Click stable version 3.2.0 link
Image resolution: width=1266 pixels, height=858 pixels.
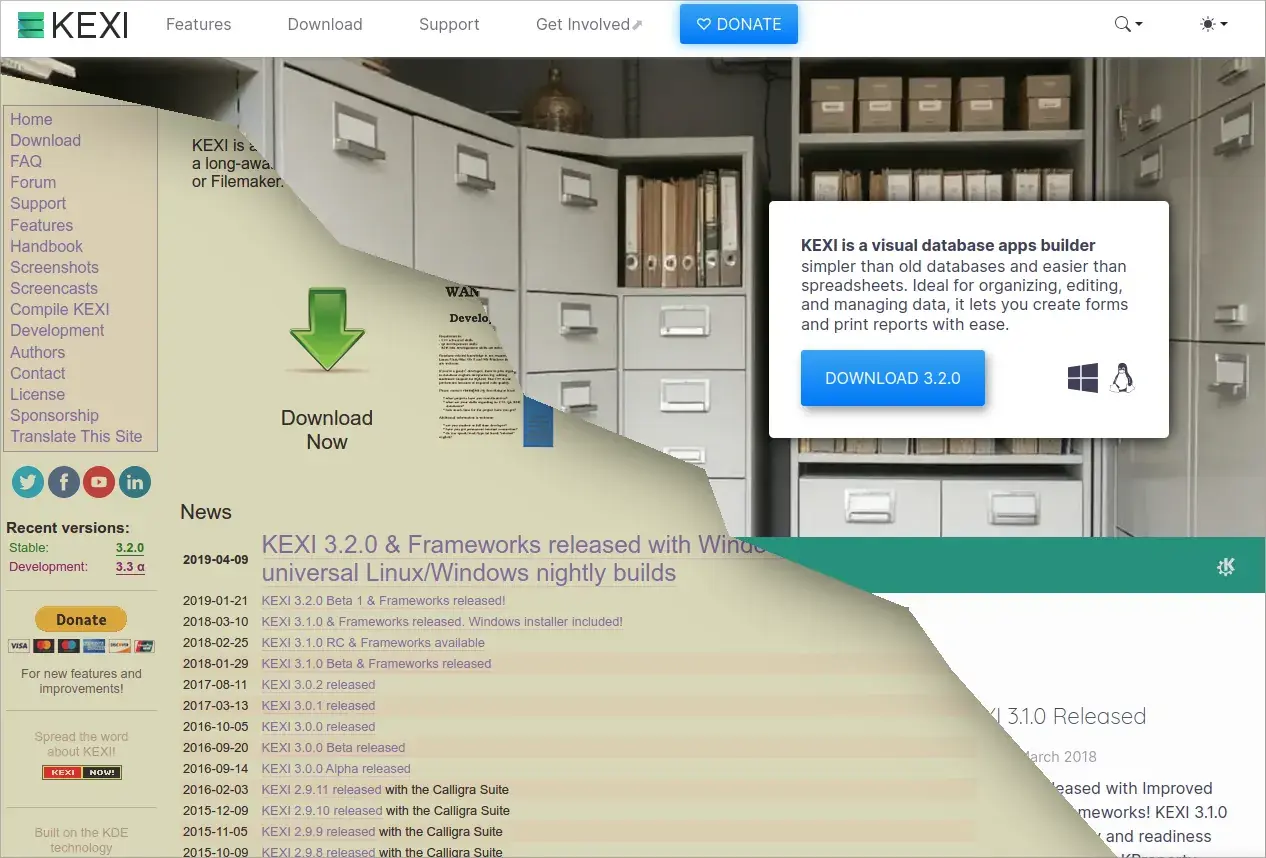click(130, 548)
